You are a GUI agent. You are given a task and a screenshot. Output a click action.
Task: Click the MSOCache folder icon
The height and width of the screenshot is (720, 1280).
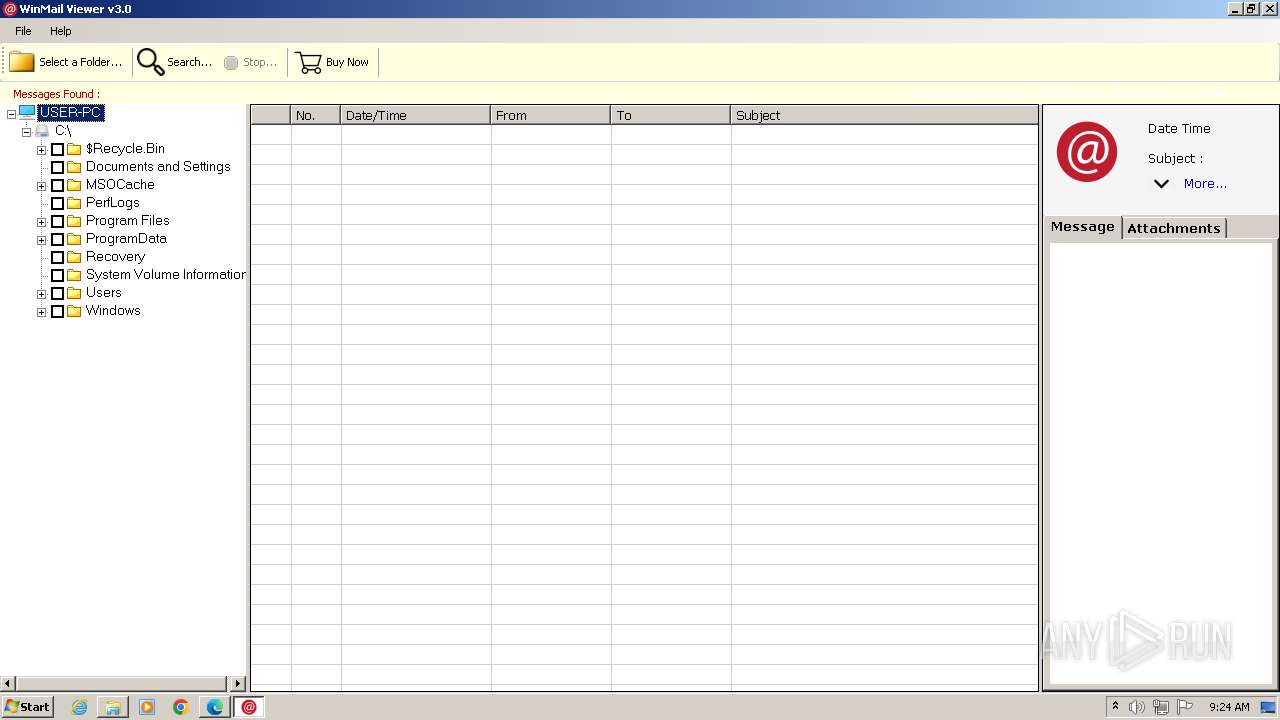[74, 185]
